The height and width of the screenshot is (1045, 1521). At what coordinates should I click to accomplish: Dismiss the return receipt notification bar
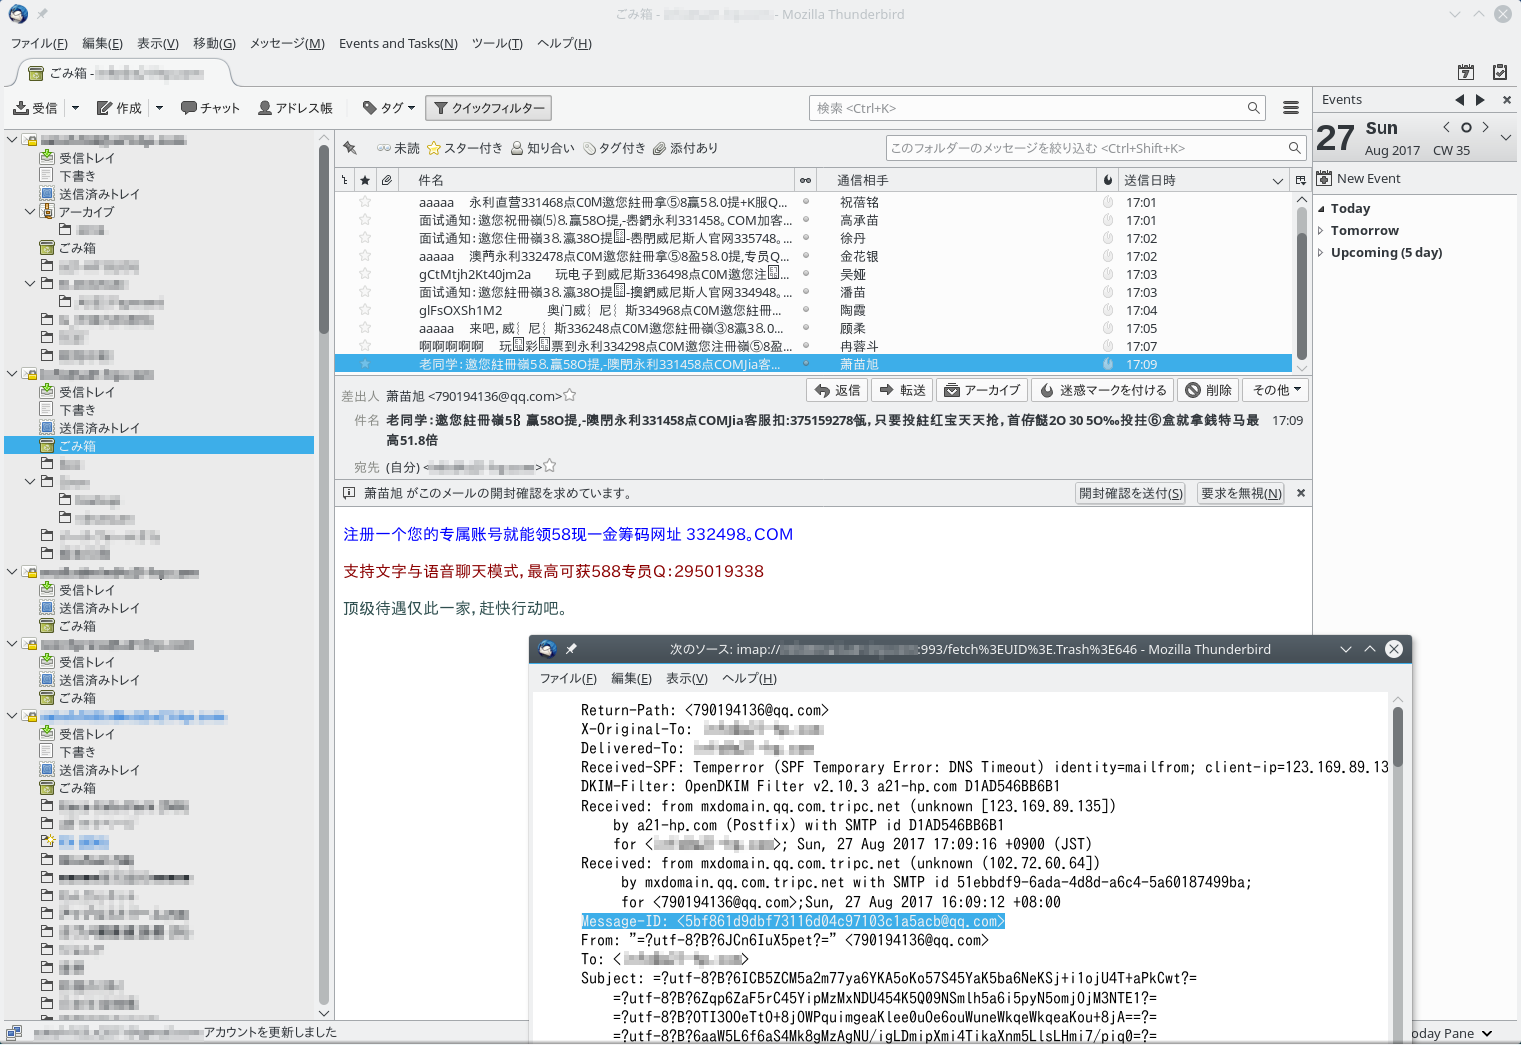(x=1301, y=493)
